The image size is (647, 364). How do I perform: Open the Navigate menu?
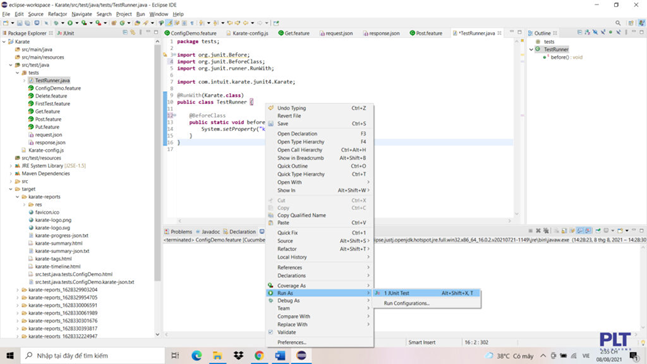click(82, 14)
